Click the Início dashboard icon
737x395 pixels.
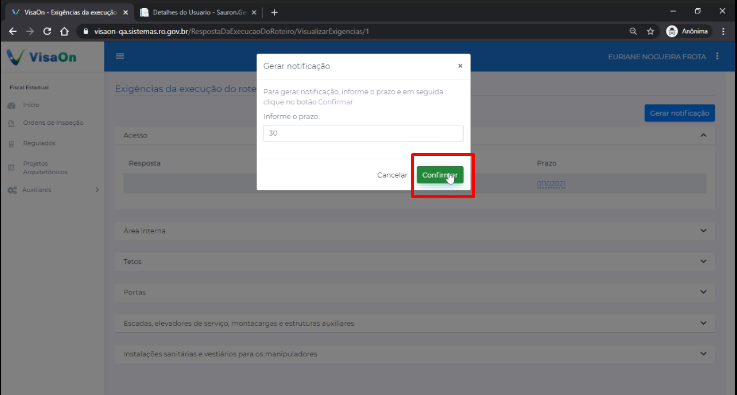tap(12, 105)
